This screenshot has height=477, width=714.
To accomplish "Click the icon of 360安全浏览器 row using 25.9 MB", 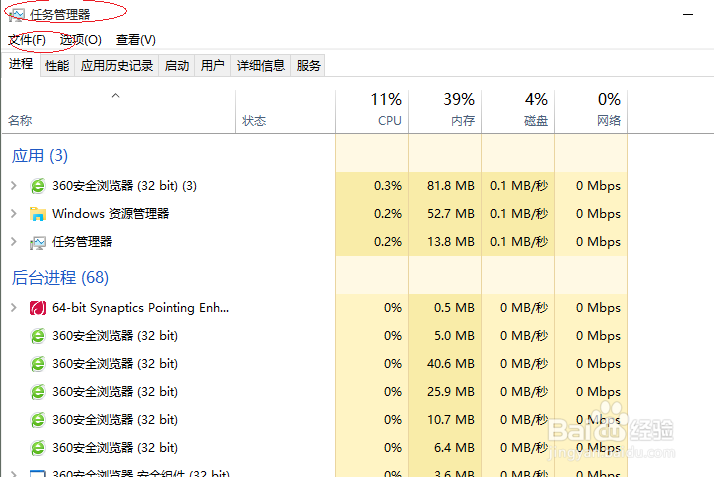I will click(x=38, y=392).
